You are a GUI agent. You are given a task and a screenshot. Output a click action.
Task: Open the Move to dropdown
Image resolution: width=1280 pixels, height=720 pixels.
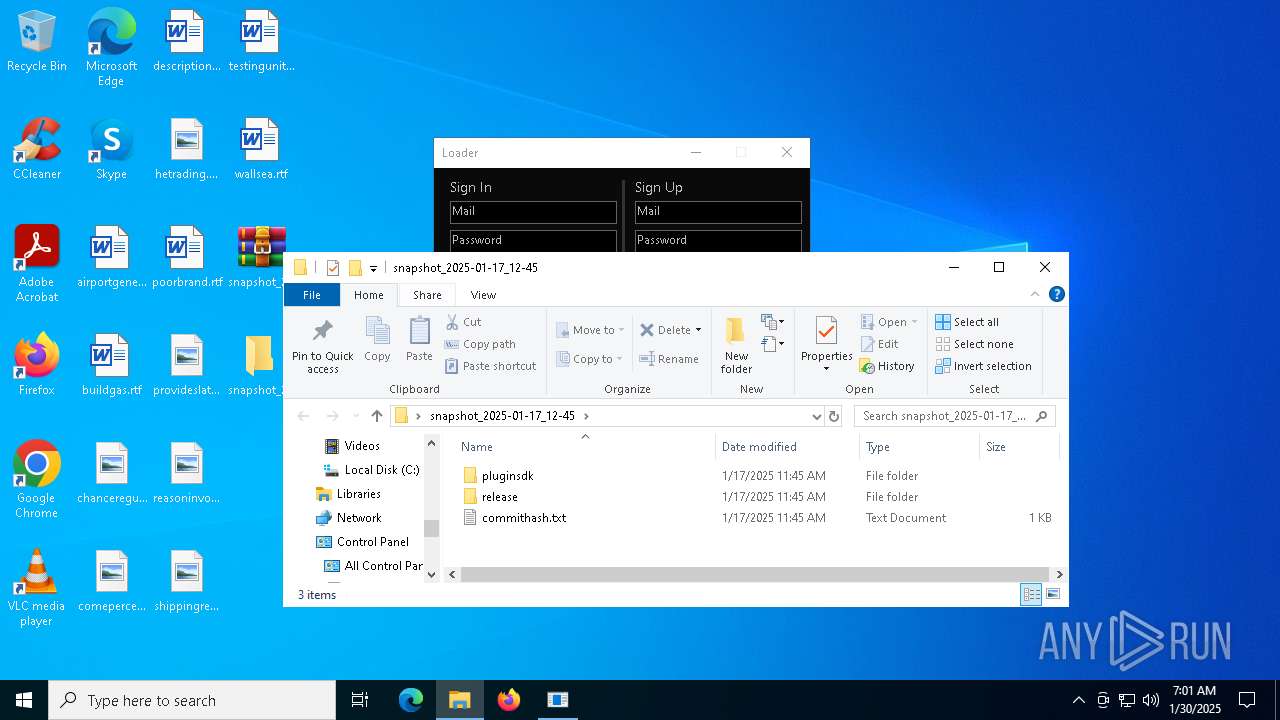click(590, 330)
